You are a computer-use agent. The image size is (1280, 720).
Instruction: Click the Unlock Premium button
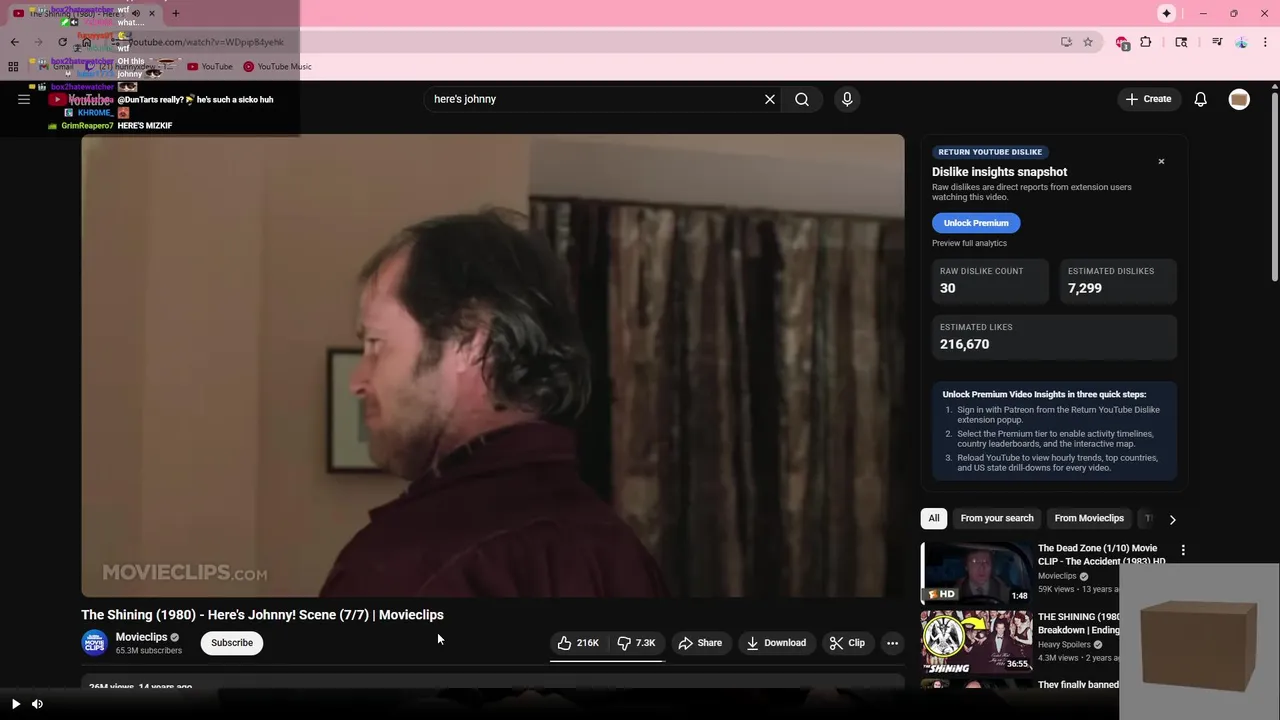point(976,223)
